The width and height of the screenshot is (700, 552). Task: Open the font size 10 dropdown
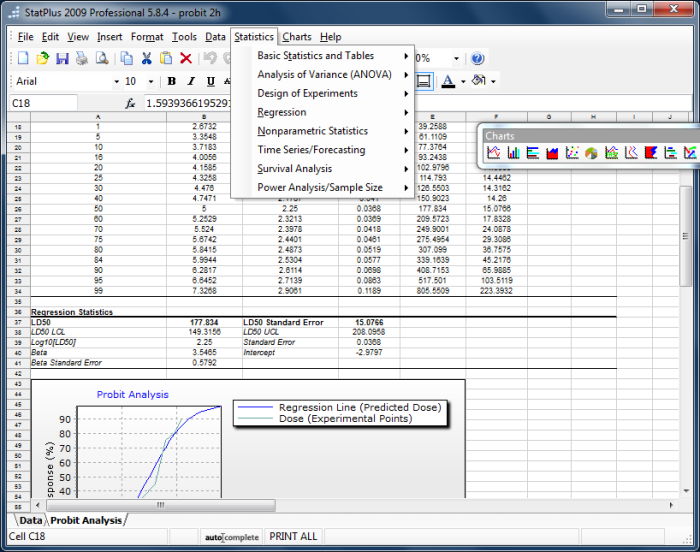(x=151, y=81)
